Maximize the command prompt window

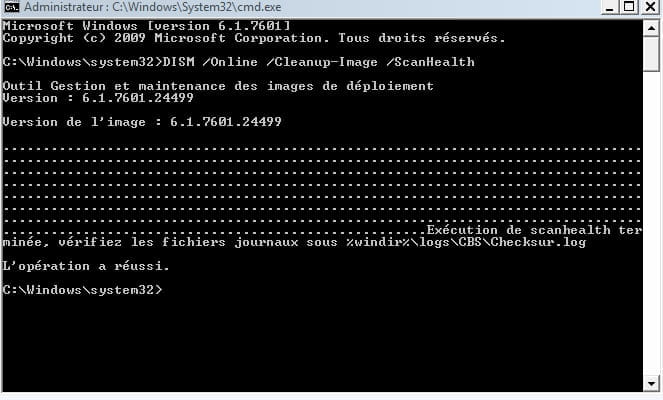630,7
